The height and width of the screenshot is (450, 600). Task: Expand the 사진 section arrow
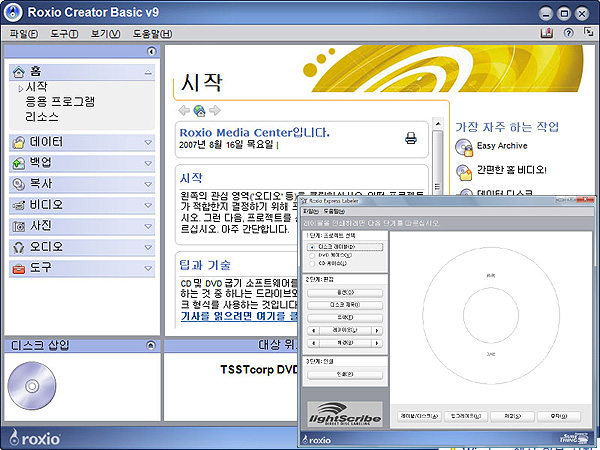point(148,227)
